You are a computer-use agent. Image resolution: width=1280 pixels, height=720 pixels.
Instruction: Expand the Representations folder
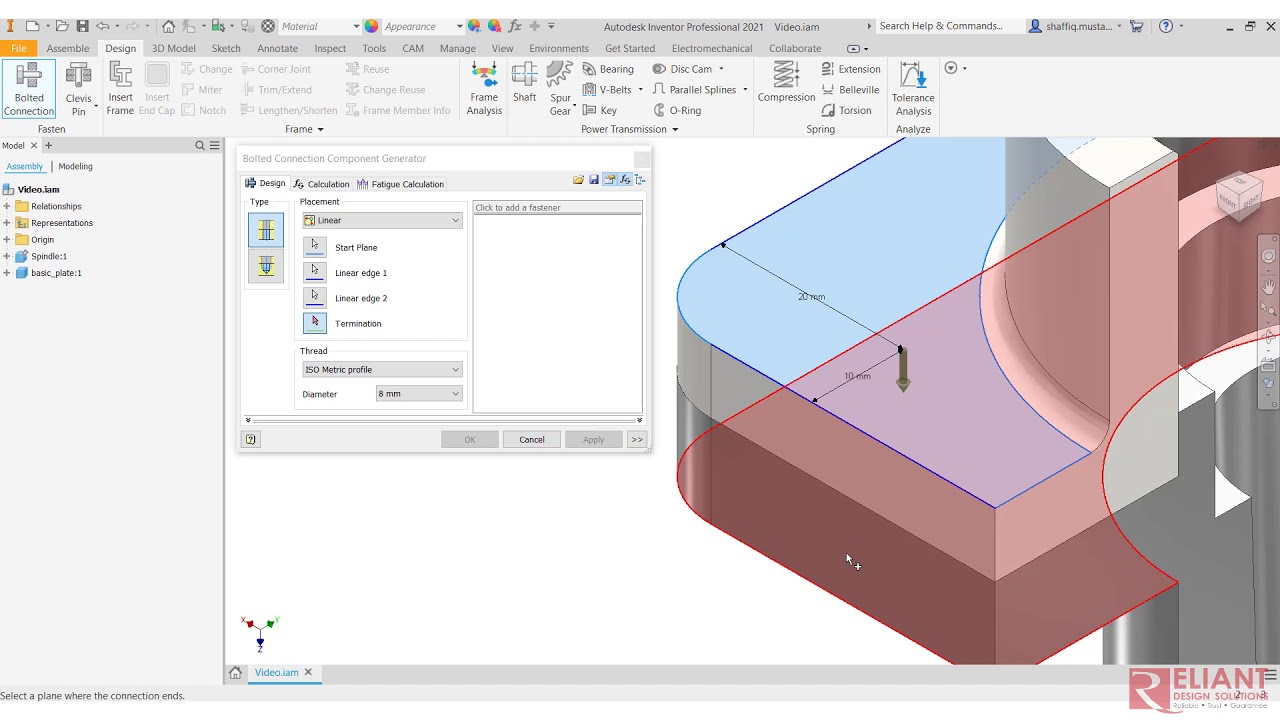[x=7, y=223]
